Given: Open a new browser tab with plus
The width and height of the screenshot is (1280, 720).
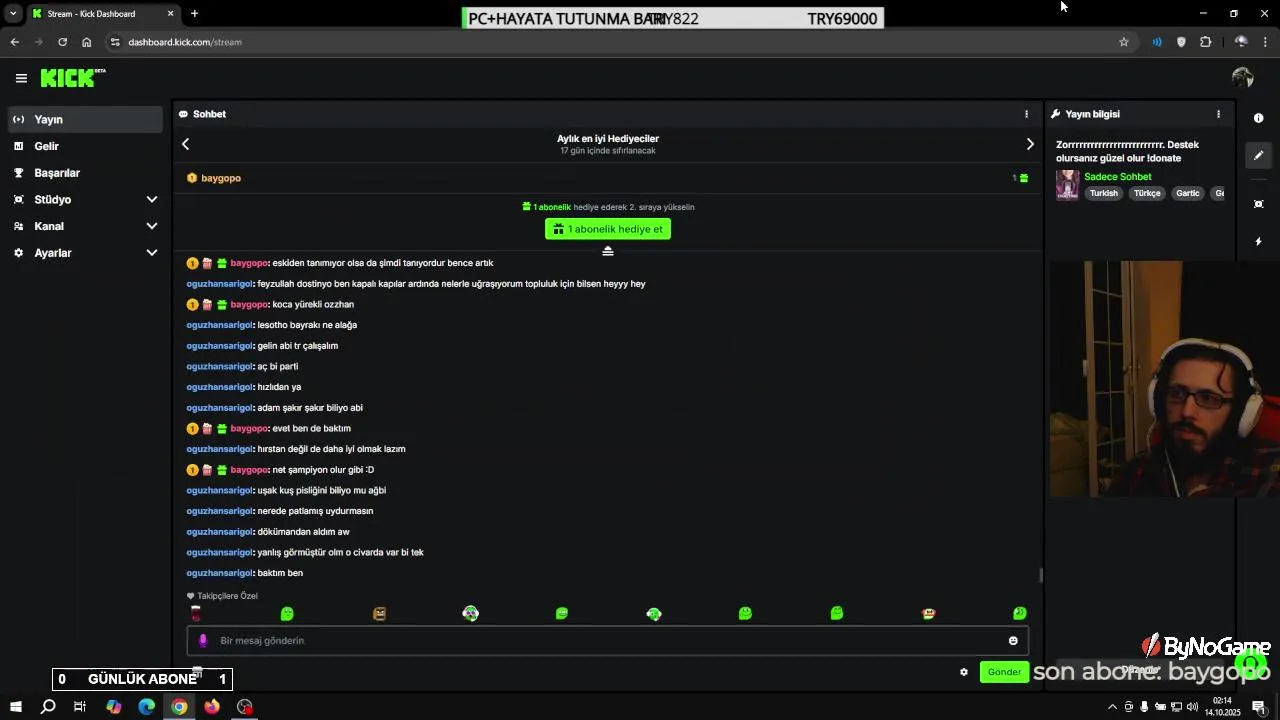Looking at the screenshot, I should pyautogui.click(x=194, y=13).
